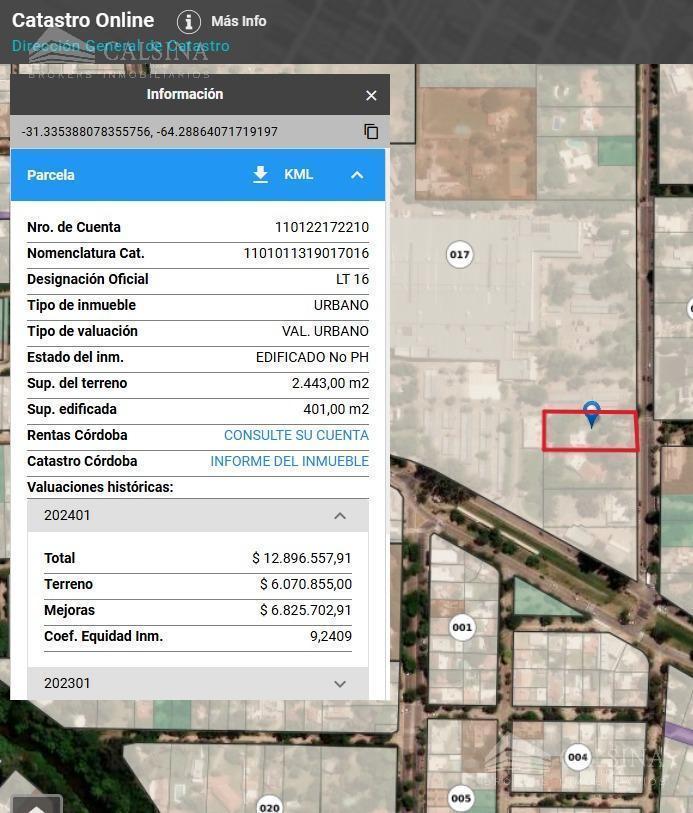The width and height of the screenshot is (693, 813).
Task: Click the Más Info circled i icon
Action: (x=189, y=22)
